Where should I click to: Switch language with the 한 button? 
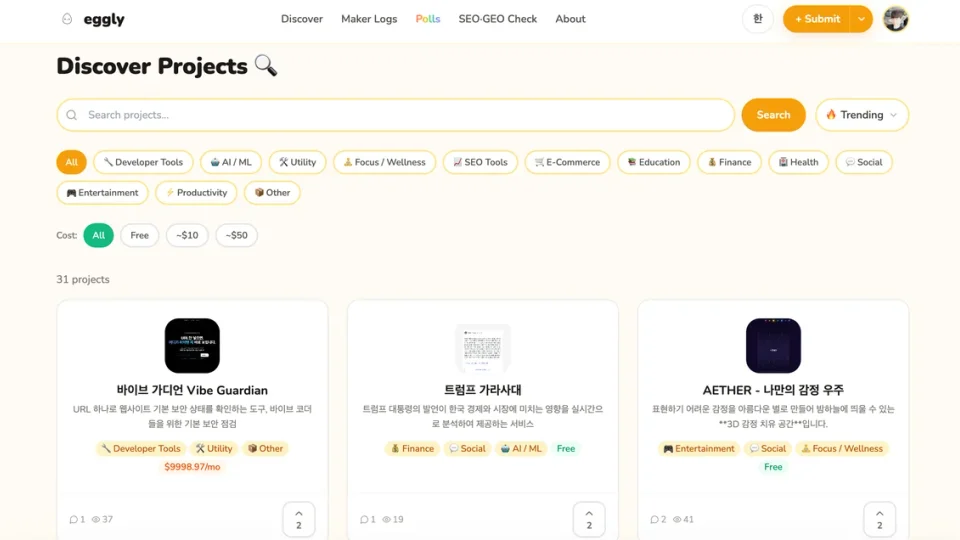(x=758, y=19)
